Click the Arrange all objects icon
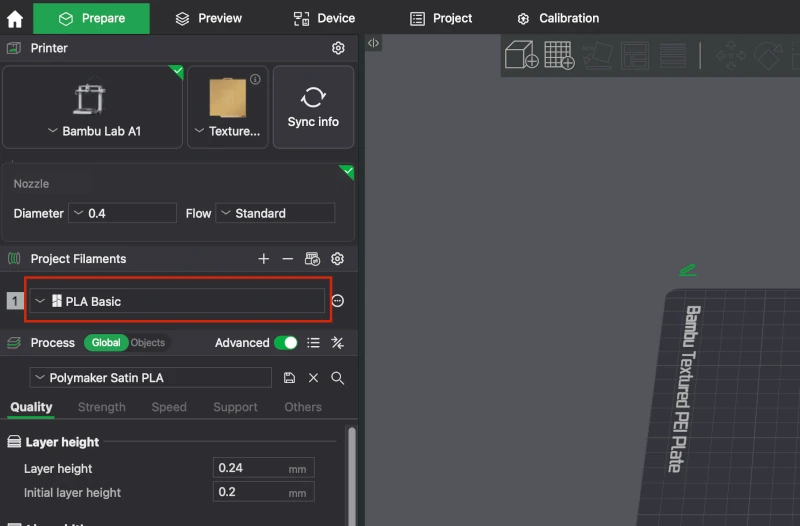Viewport: 800px width, 526px height. click(635, 55)
